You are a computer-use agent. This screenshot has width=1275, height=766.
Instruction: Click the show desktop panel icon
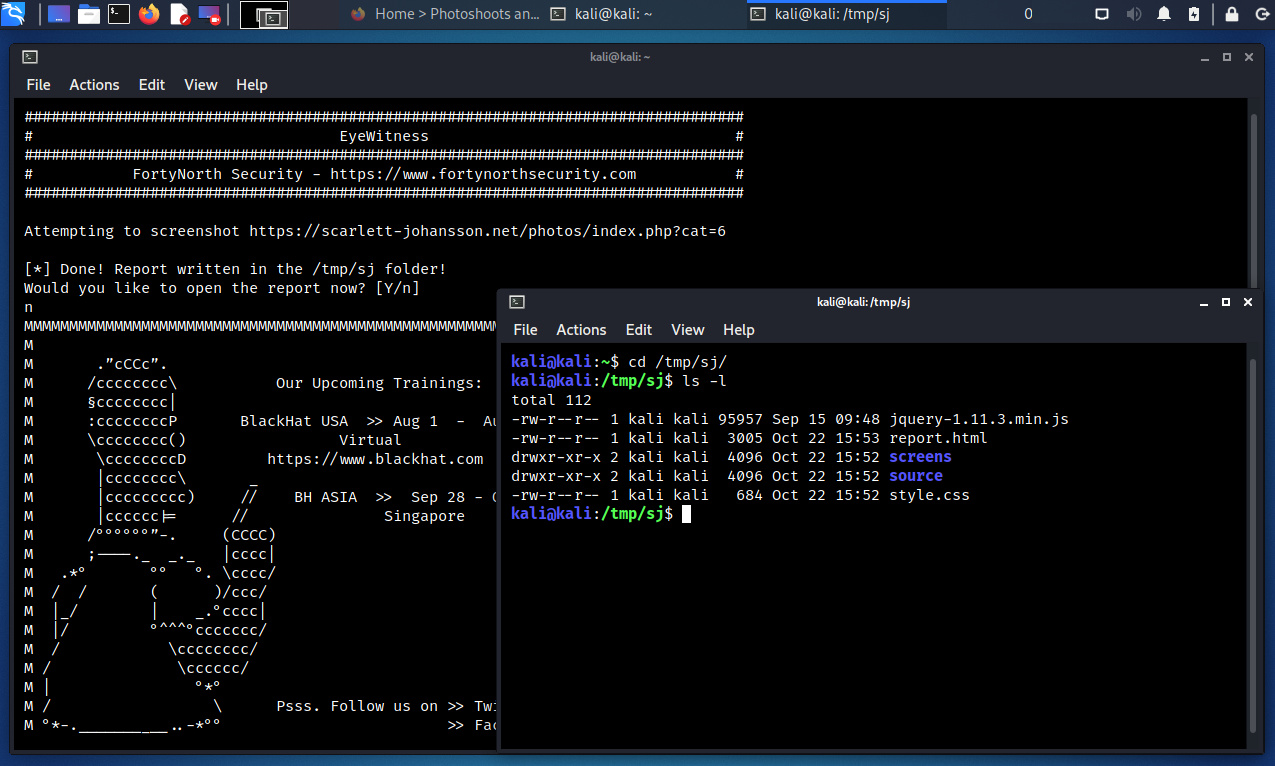coord(59,14)
